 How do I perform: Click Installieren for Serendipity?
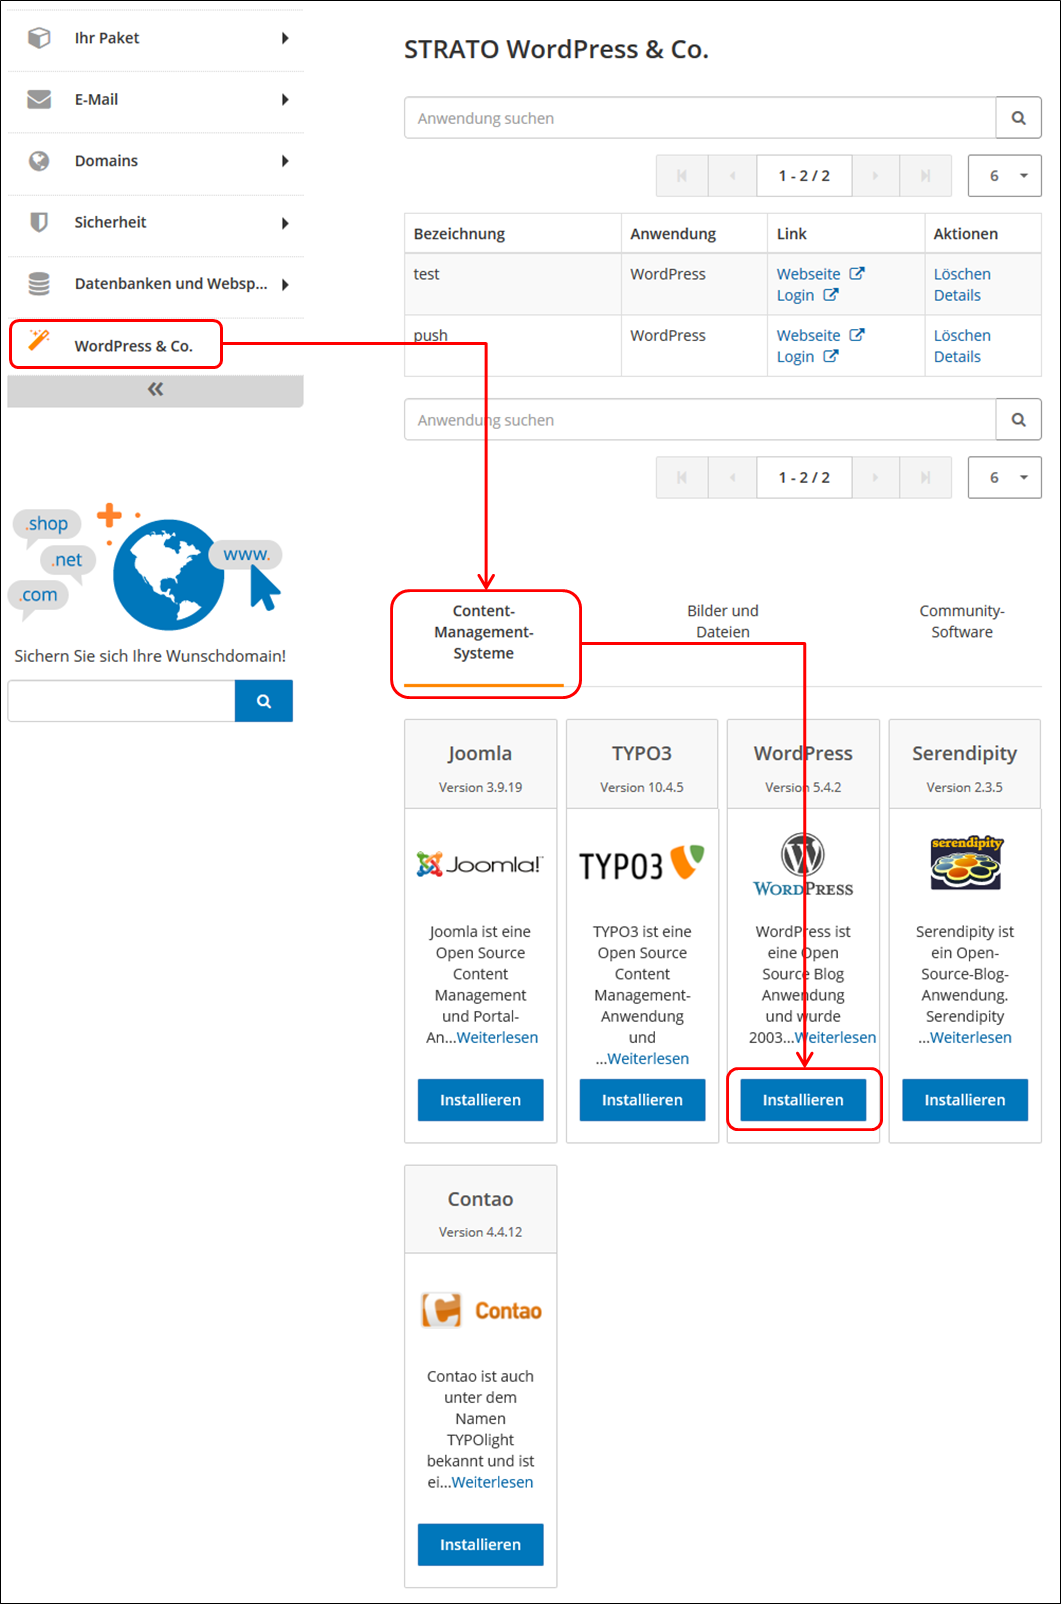tap(965, 1100)
